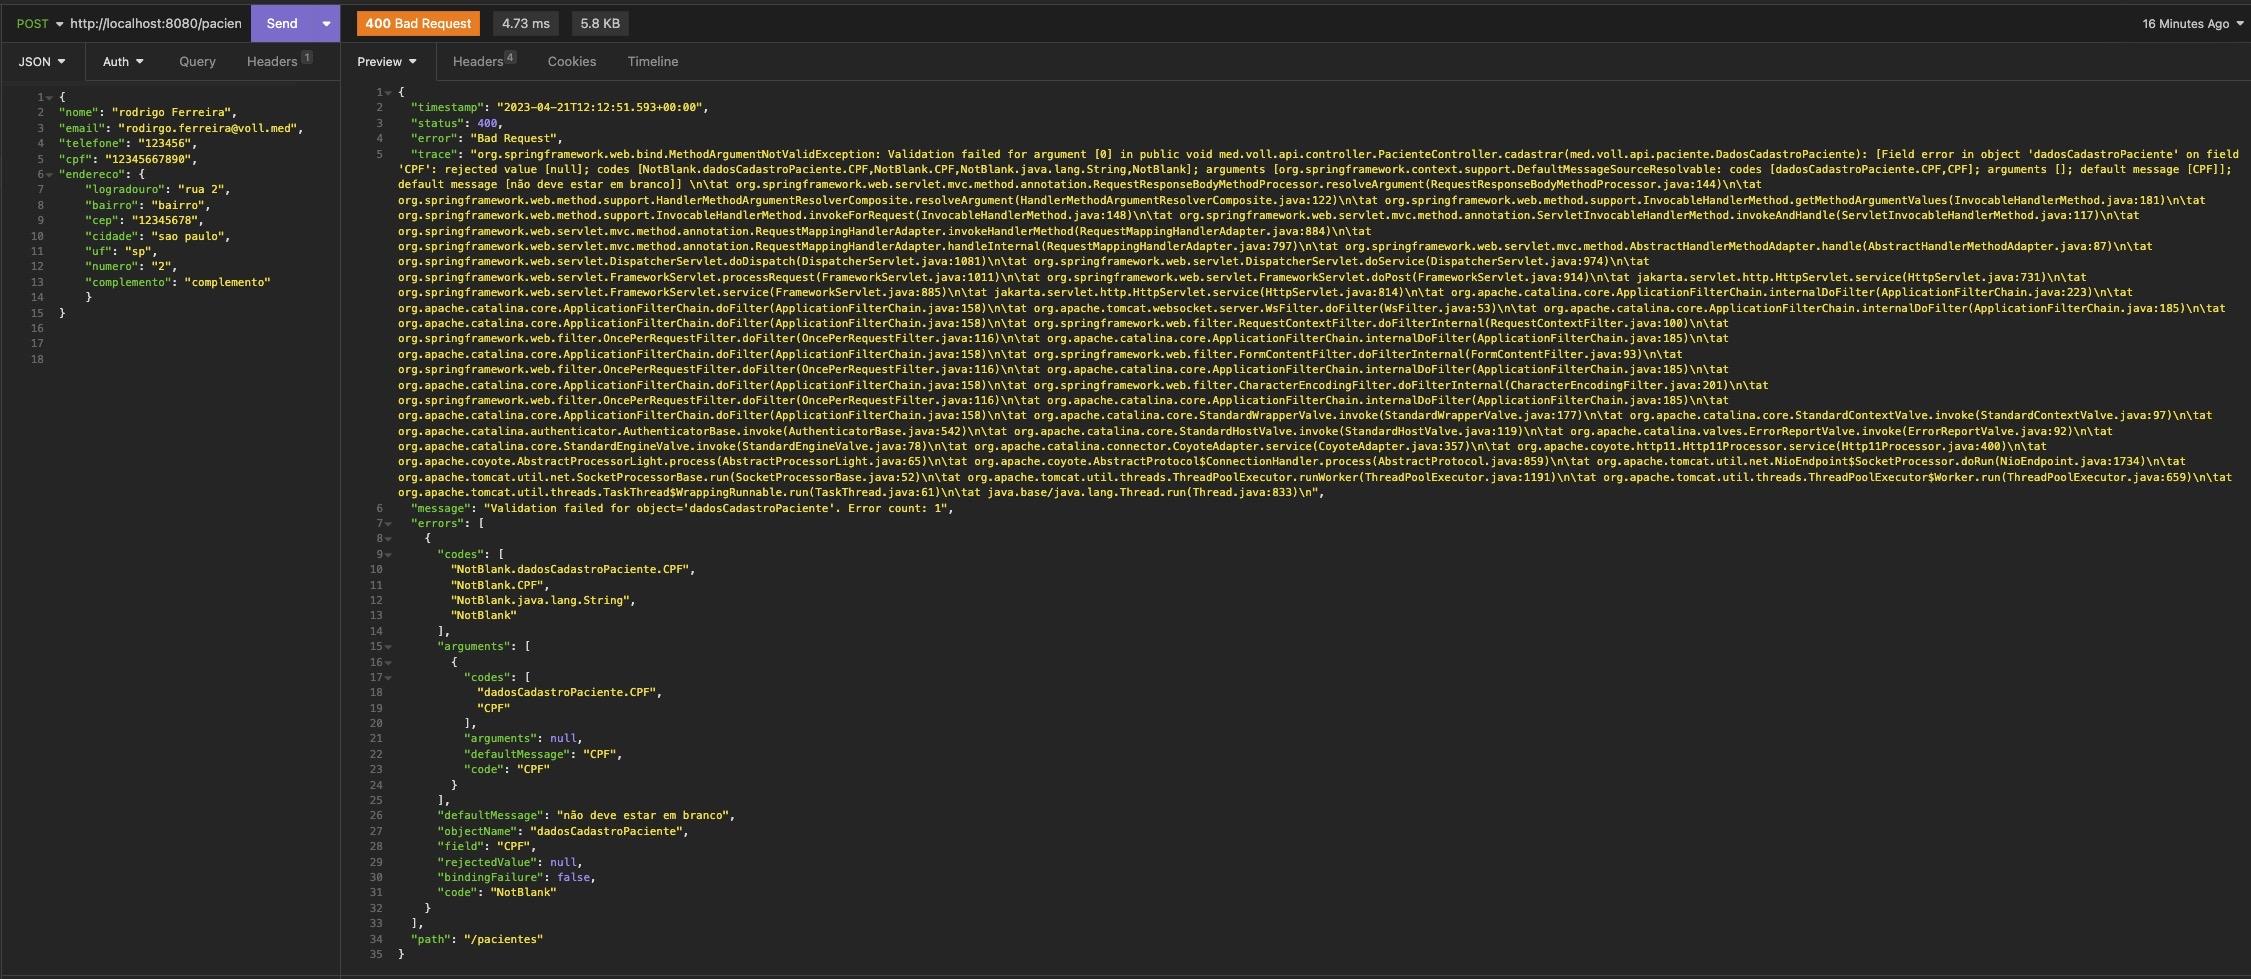Click the bindingFailure false value

[x=573, y=877]
